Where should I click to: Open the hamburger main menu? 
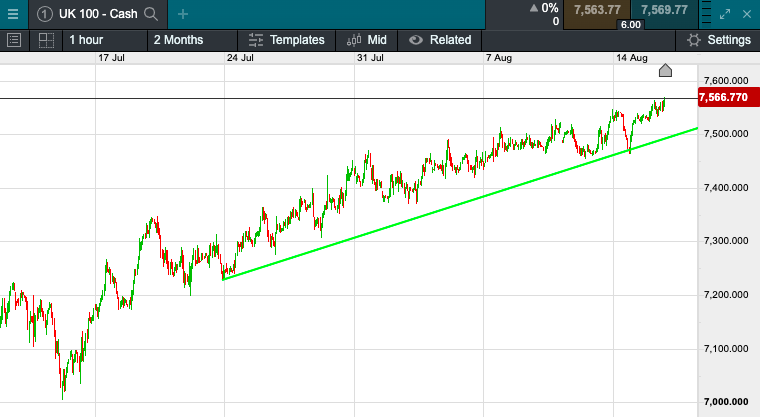click(x=12, y=13)
